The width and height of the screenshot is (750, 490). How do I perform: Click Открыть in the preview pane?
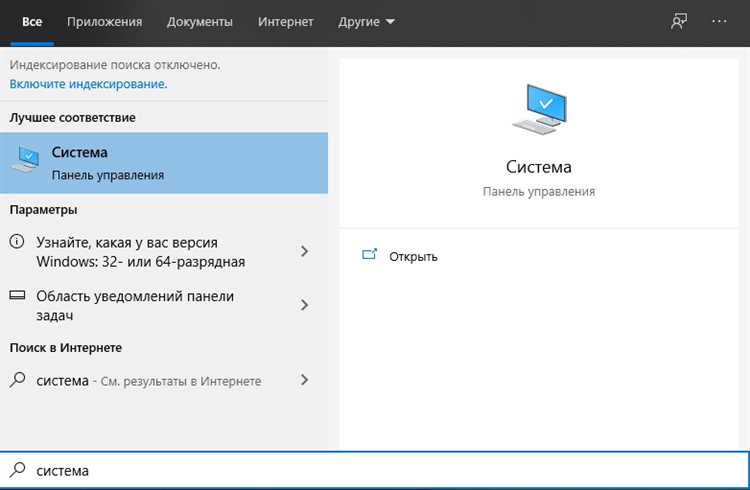click(x=413, y=257)
